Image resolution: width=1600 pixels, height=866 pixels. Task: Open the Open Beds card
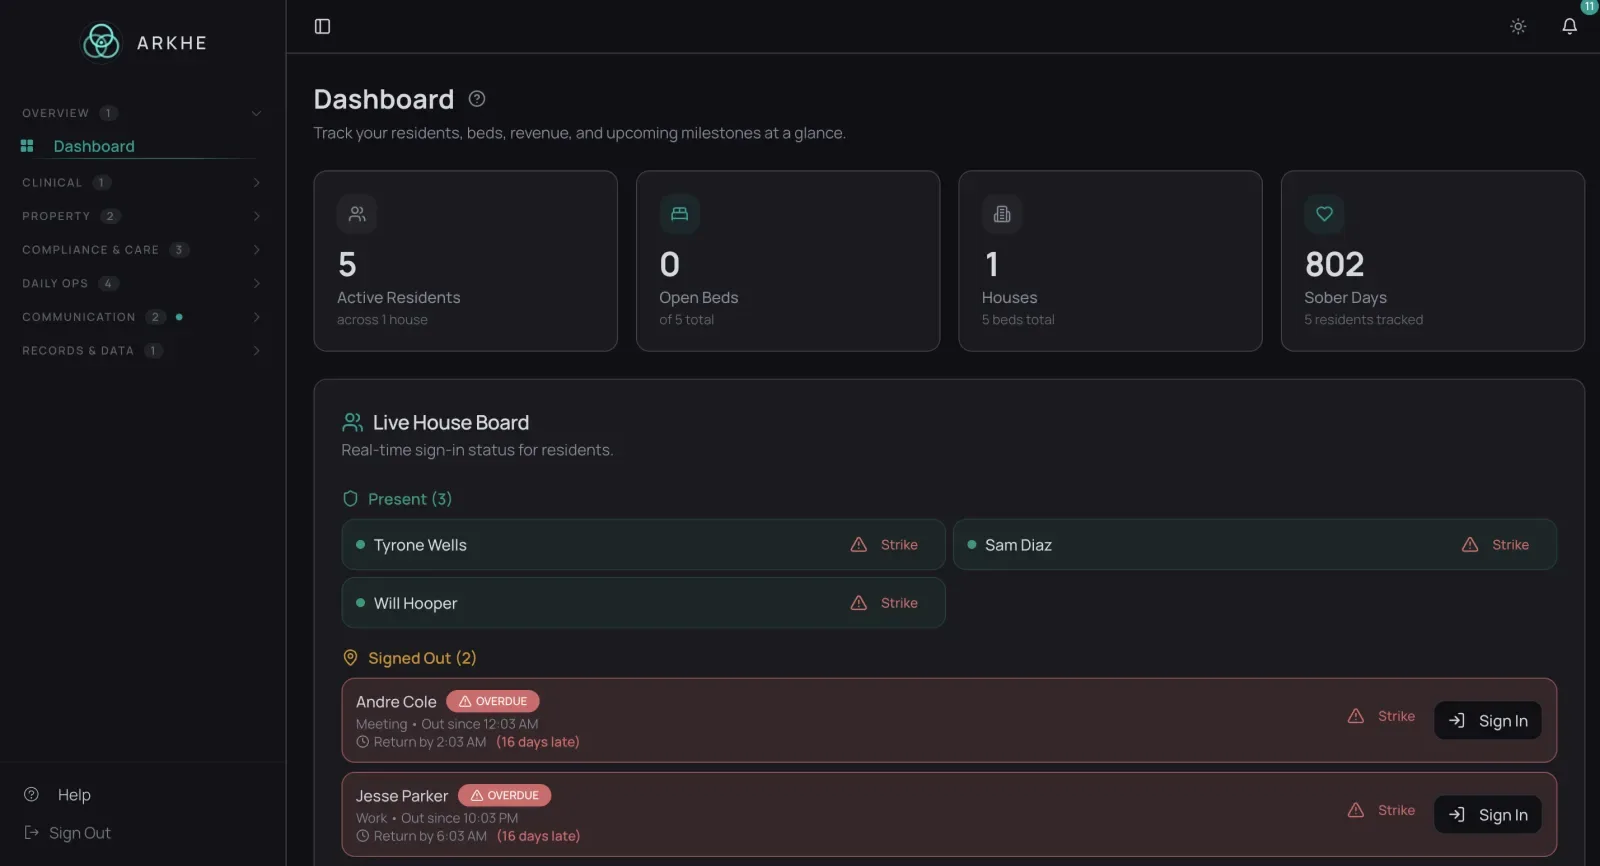coord(788,261)
